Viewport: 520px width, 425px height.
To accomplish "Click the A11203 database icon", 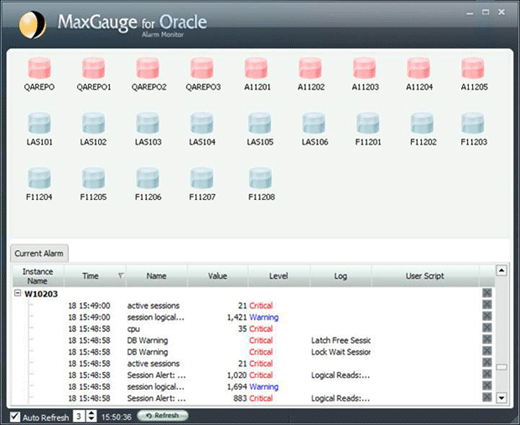I will point(365,68).
